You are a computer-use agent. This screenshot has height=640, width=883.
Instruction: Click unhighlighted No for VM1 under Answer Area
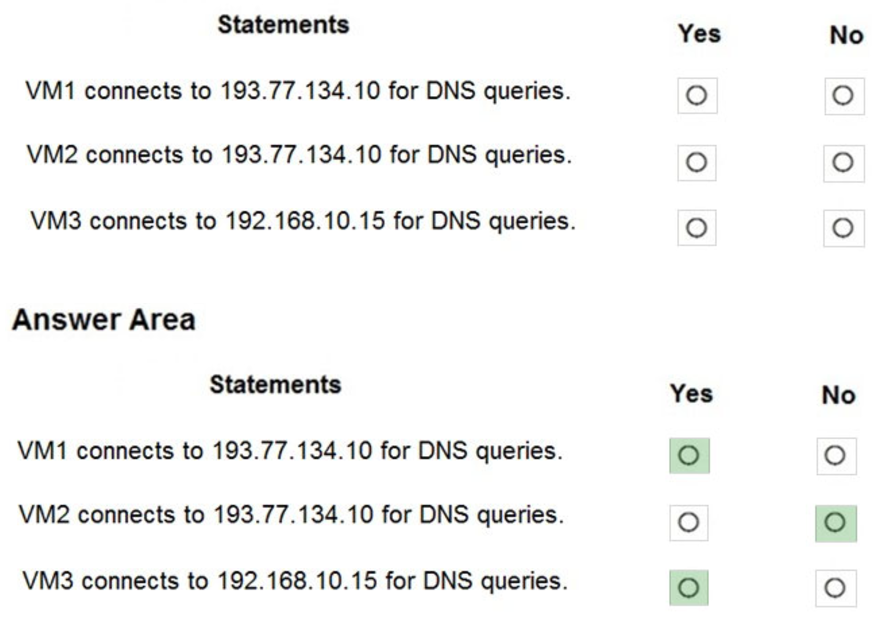point(835,456)
